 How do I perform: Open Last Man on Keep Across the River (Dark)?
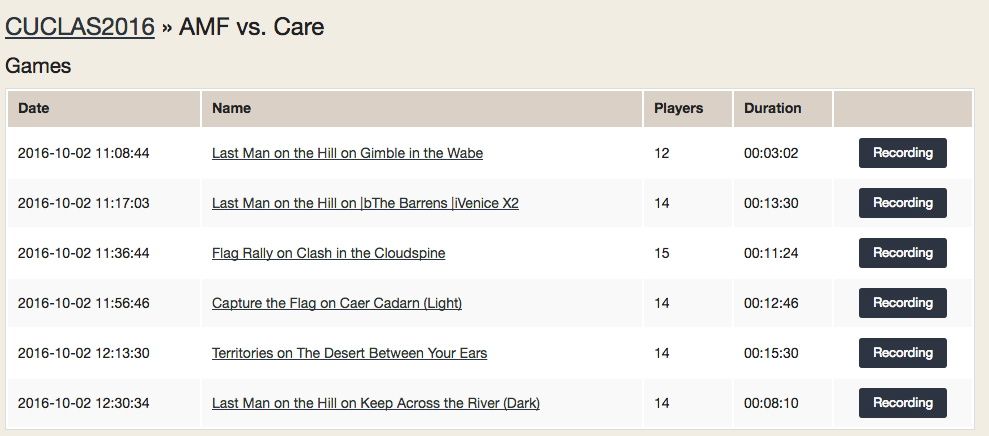click(375, 403)
